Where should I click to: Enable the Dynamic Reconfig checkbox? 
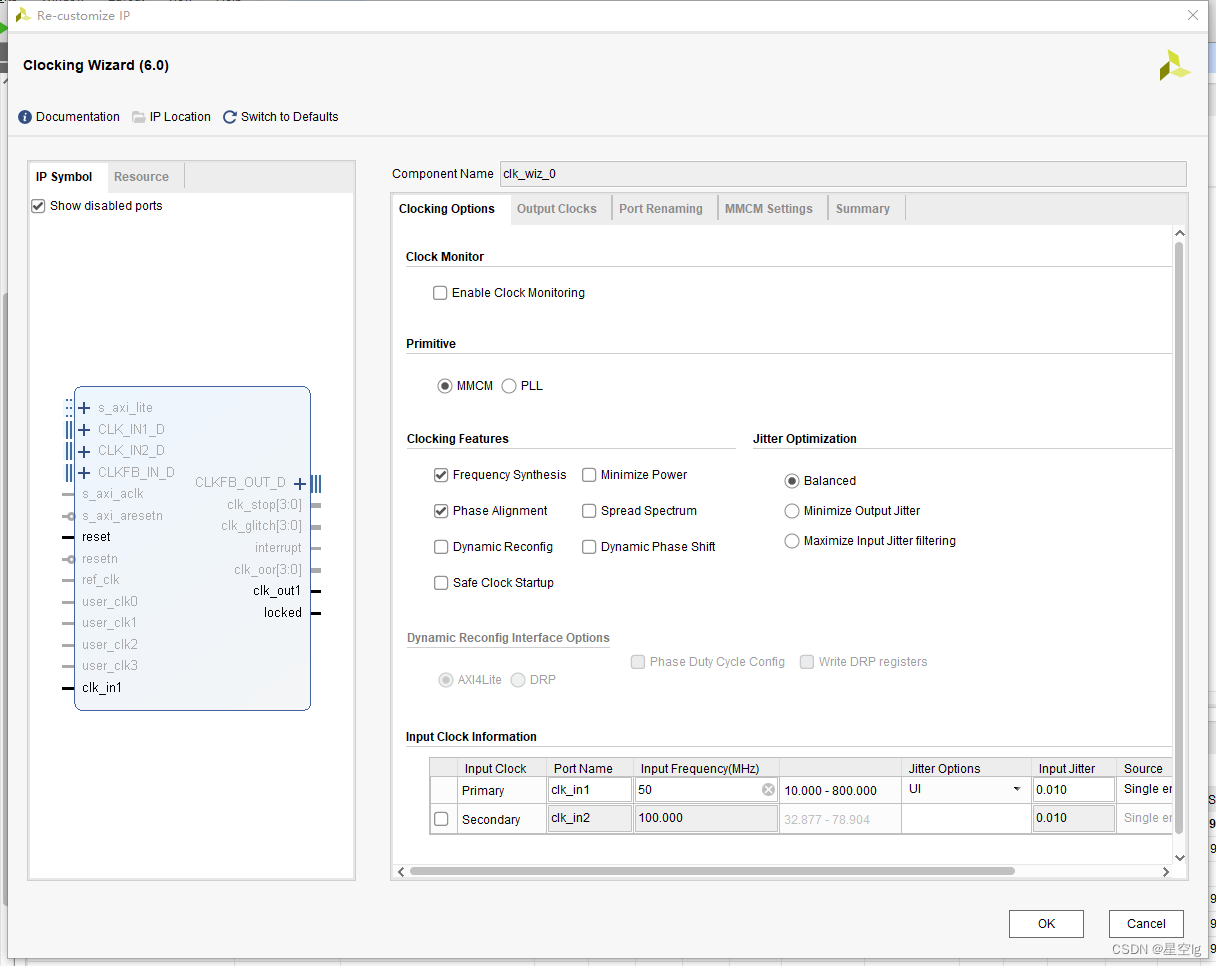click(441, 547)
